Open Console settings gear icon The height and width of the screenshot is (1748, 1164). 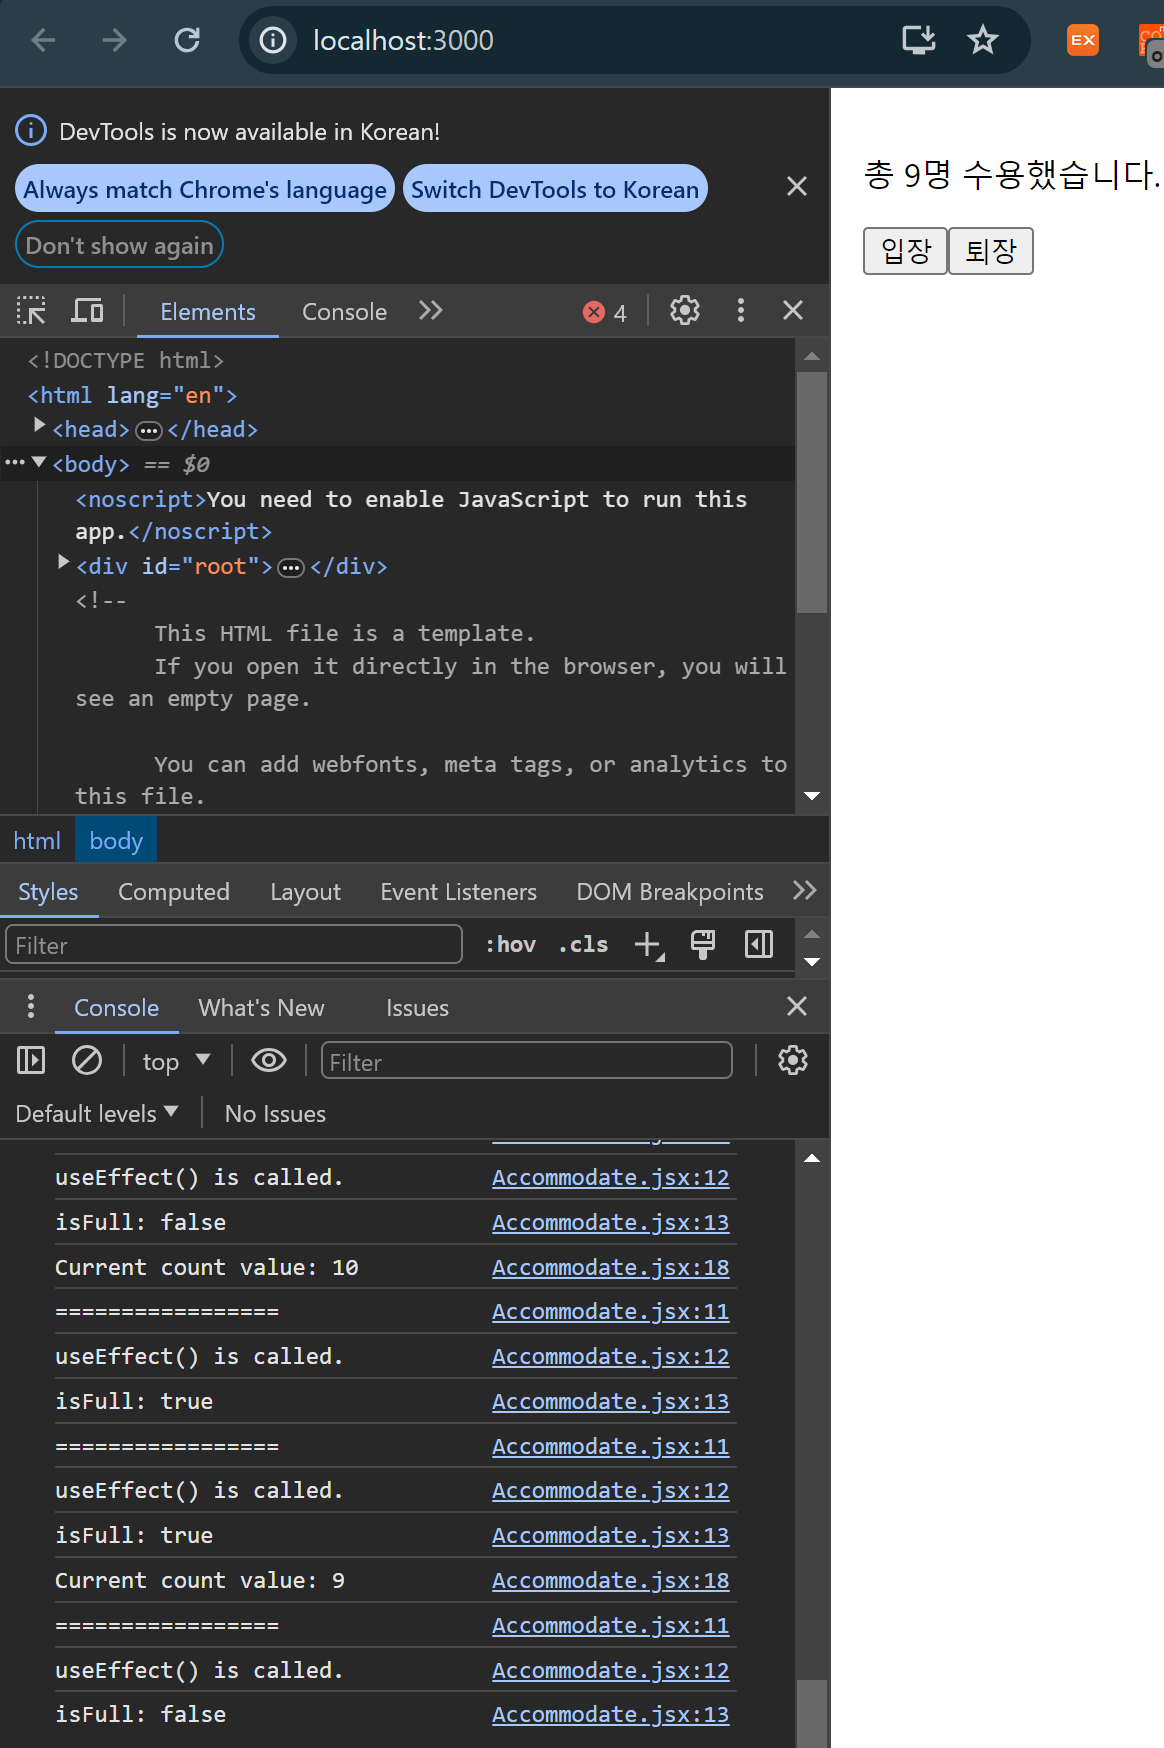click(x=792, y=1060)
